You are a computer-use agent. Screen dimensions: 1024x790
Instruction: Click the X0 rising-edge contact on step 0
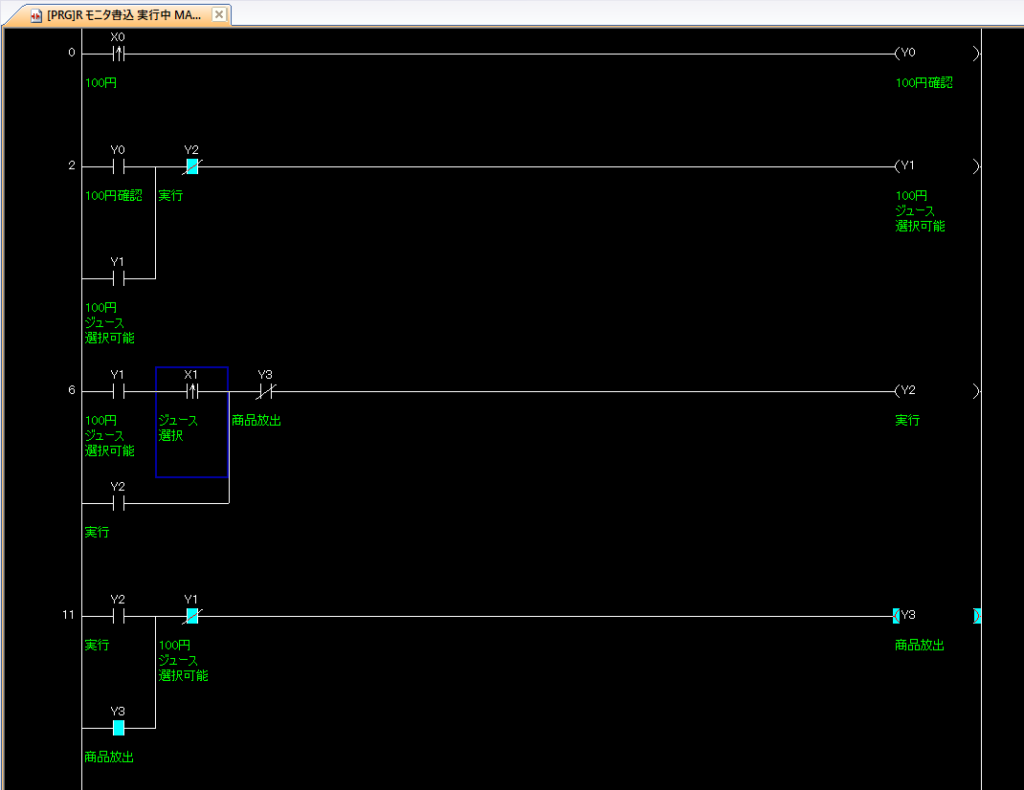tap(118, 53)
